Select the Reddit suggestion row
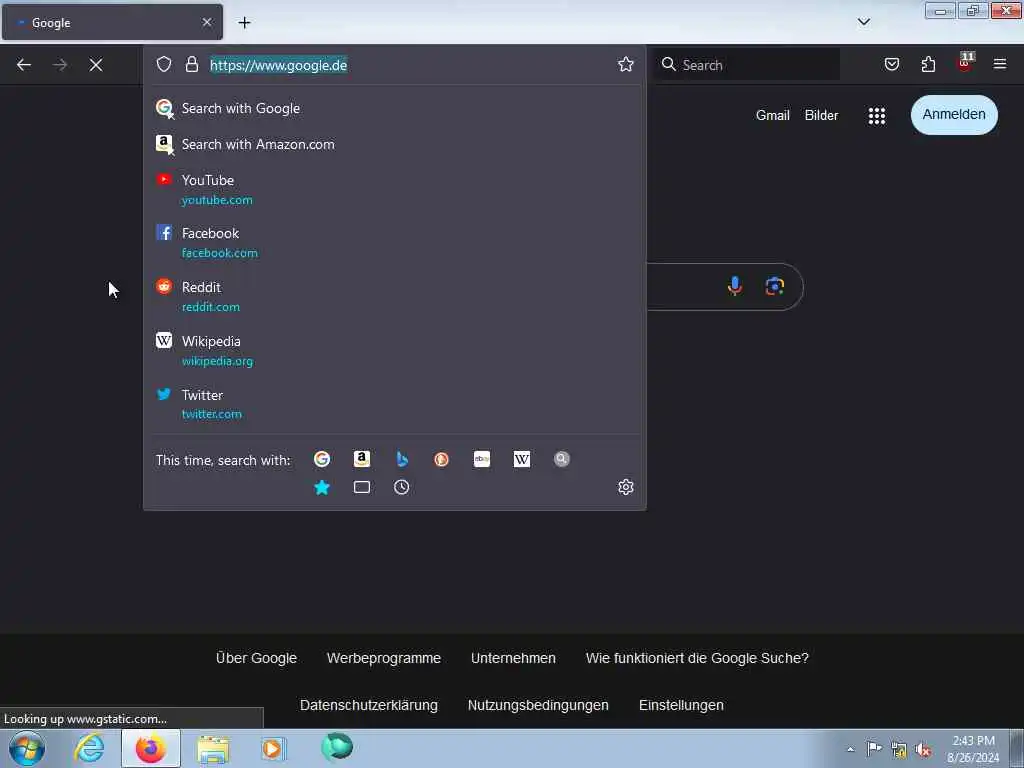The image size is (1024, 768). (x=394, y=296)
